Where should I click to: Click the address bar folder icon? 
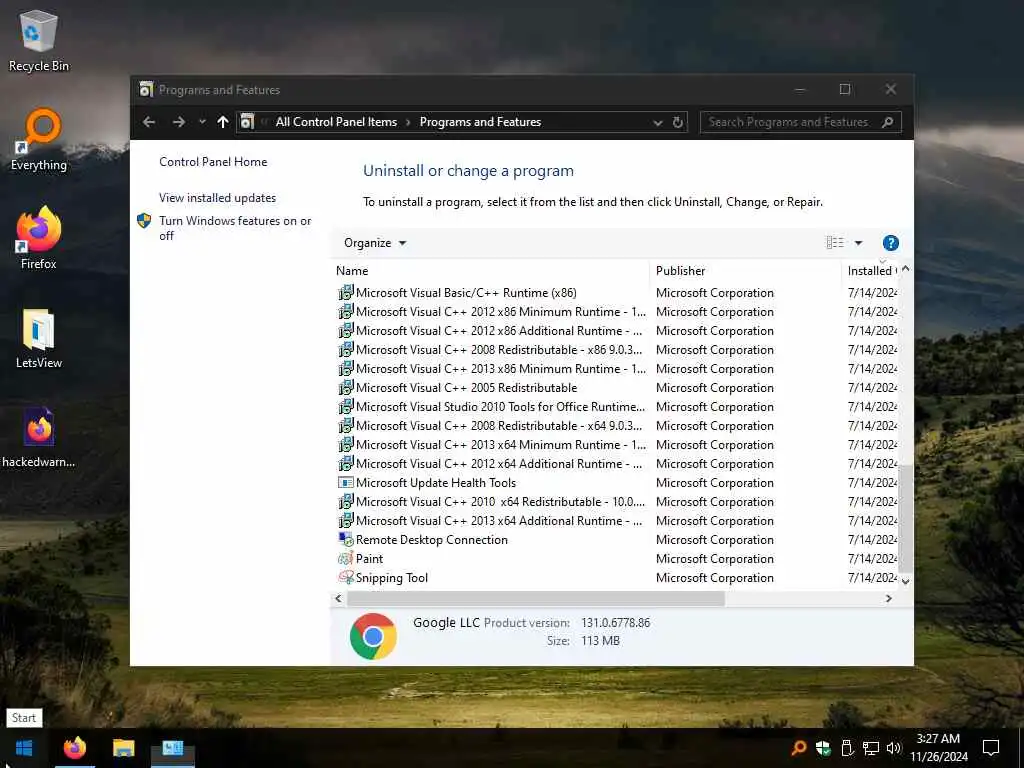point(247,122)
